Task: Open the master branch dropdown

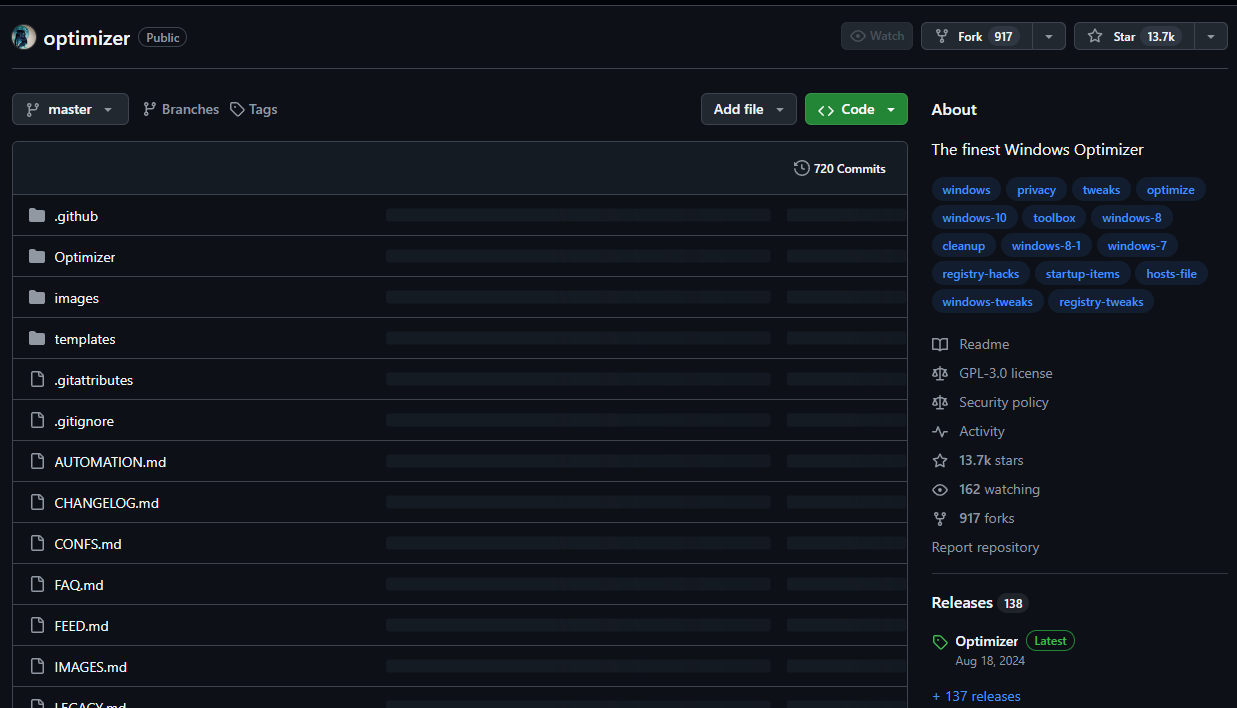Action: 70,109
